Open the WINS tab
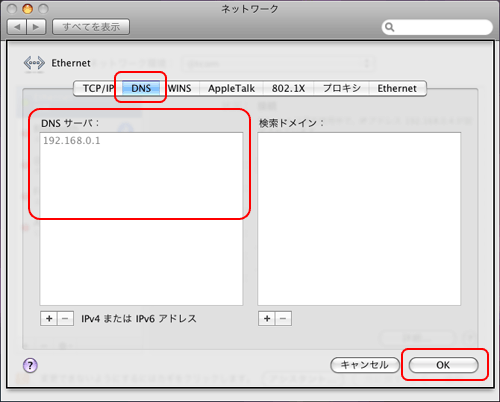Screen dimensions: 500x402 (180, 88)
